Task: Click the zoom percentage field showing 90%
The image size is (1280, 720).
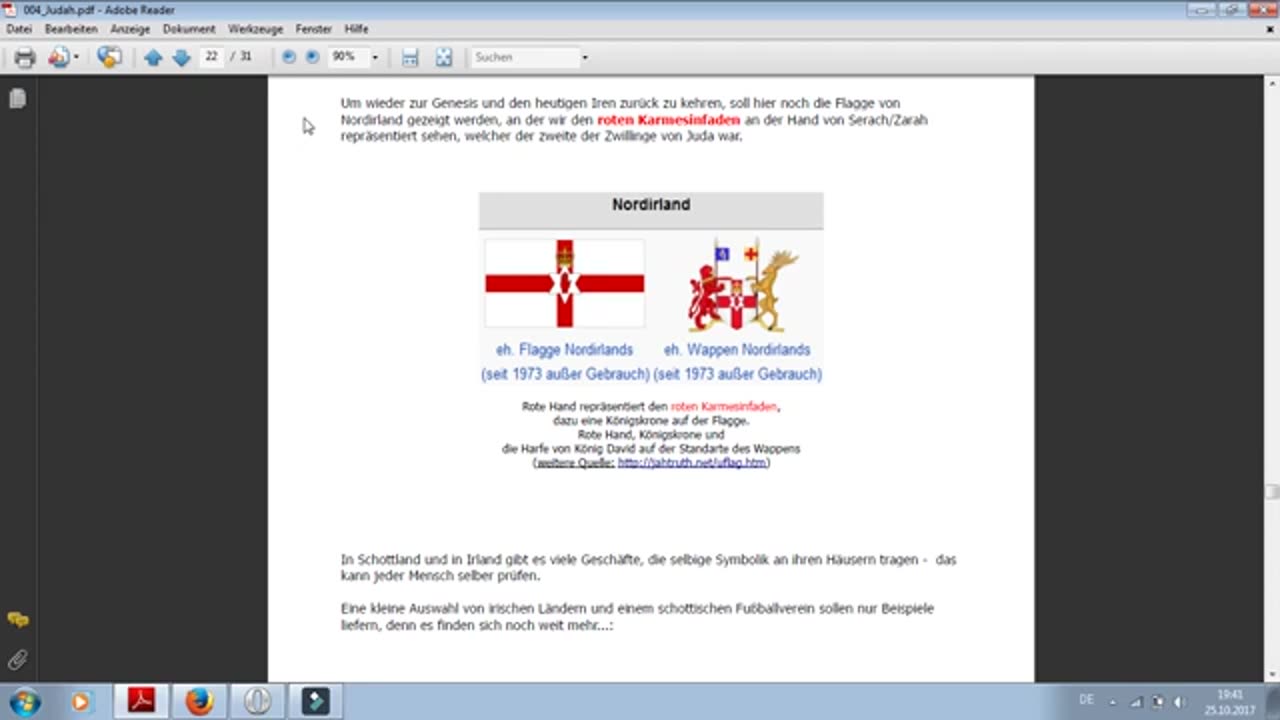Action: point(347,57)
